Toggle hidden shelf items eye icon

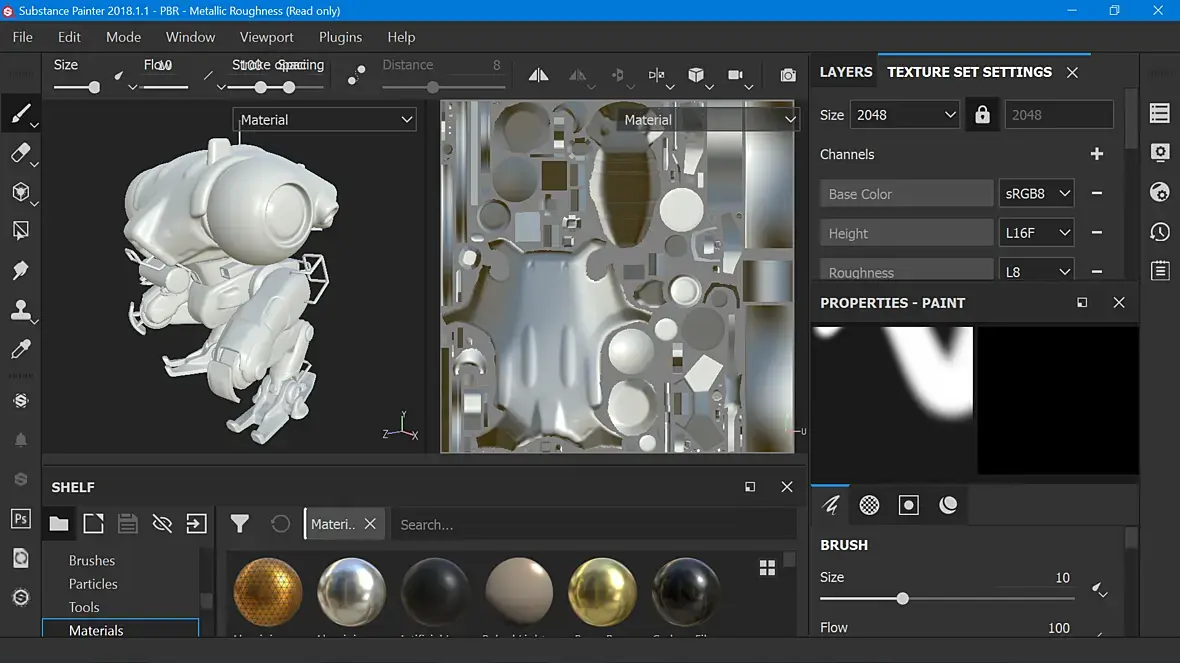(162, 523)
